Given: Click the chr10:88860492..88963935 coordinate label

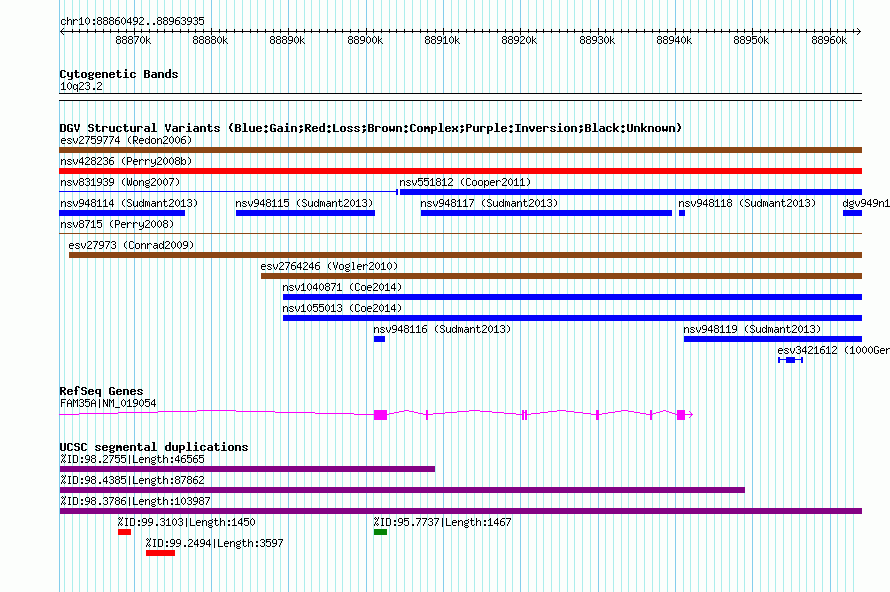Looking at the screenshot, I should [132, 21].
